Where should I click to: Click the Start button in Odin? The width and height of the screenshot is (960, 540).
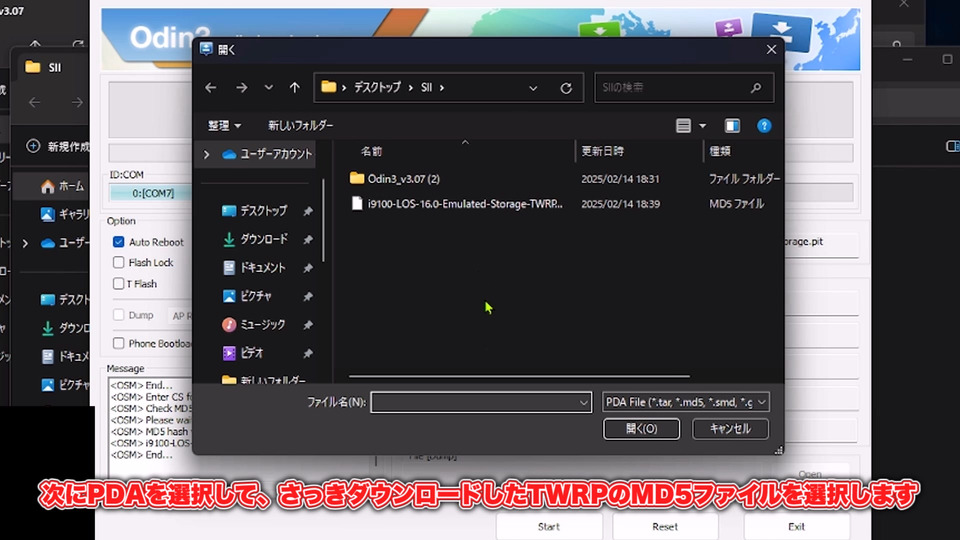(x=549, y=527)
